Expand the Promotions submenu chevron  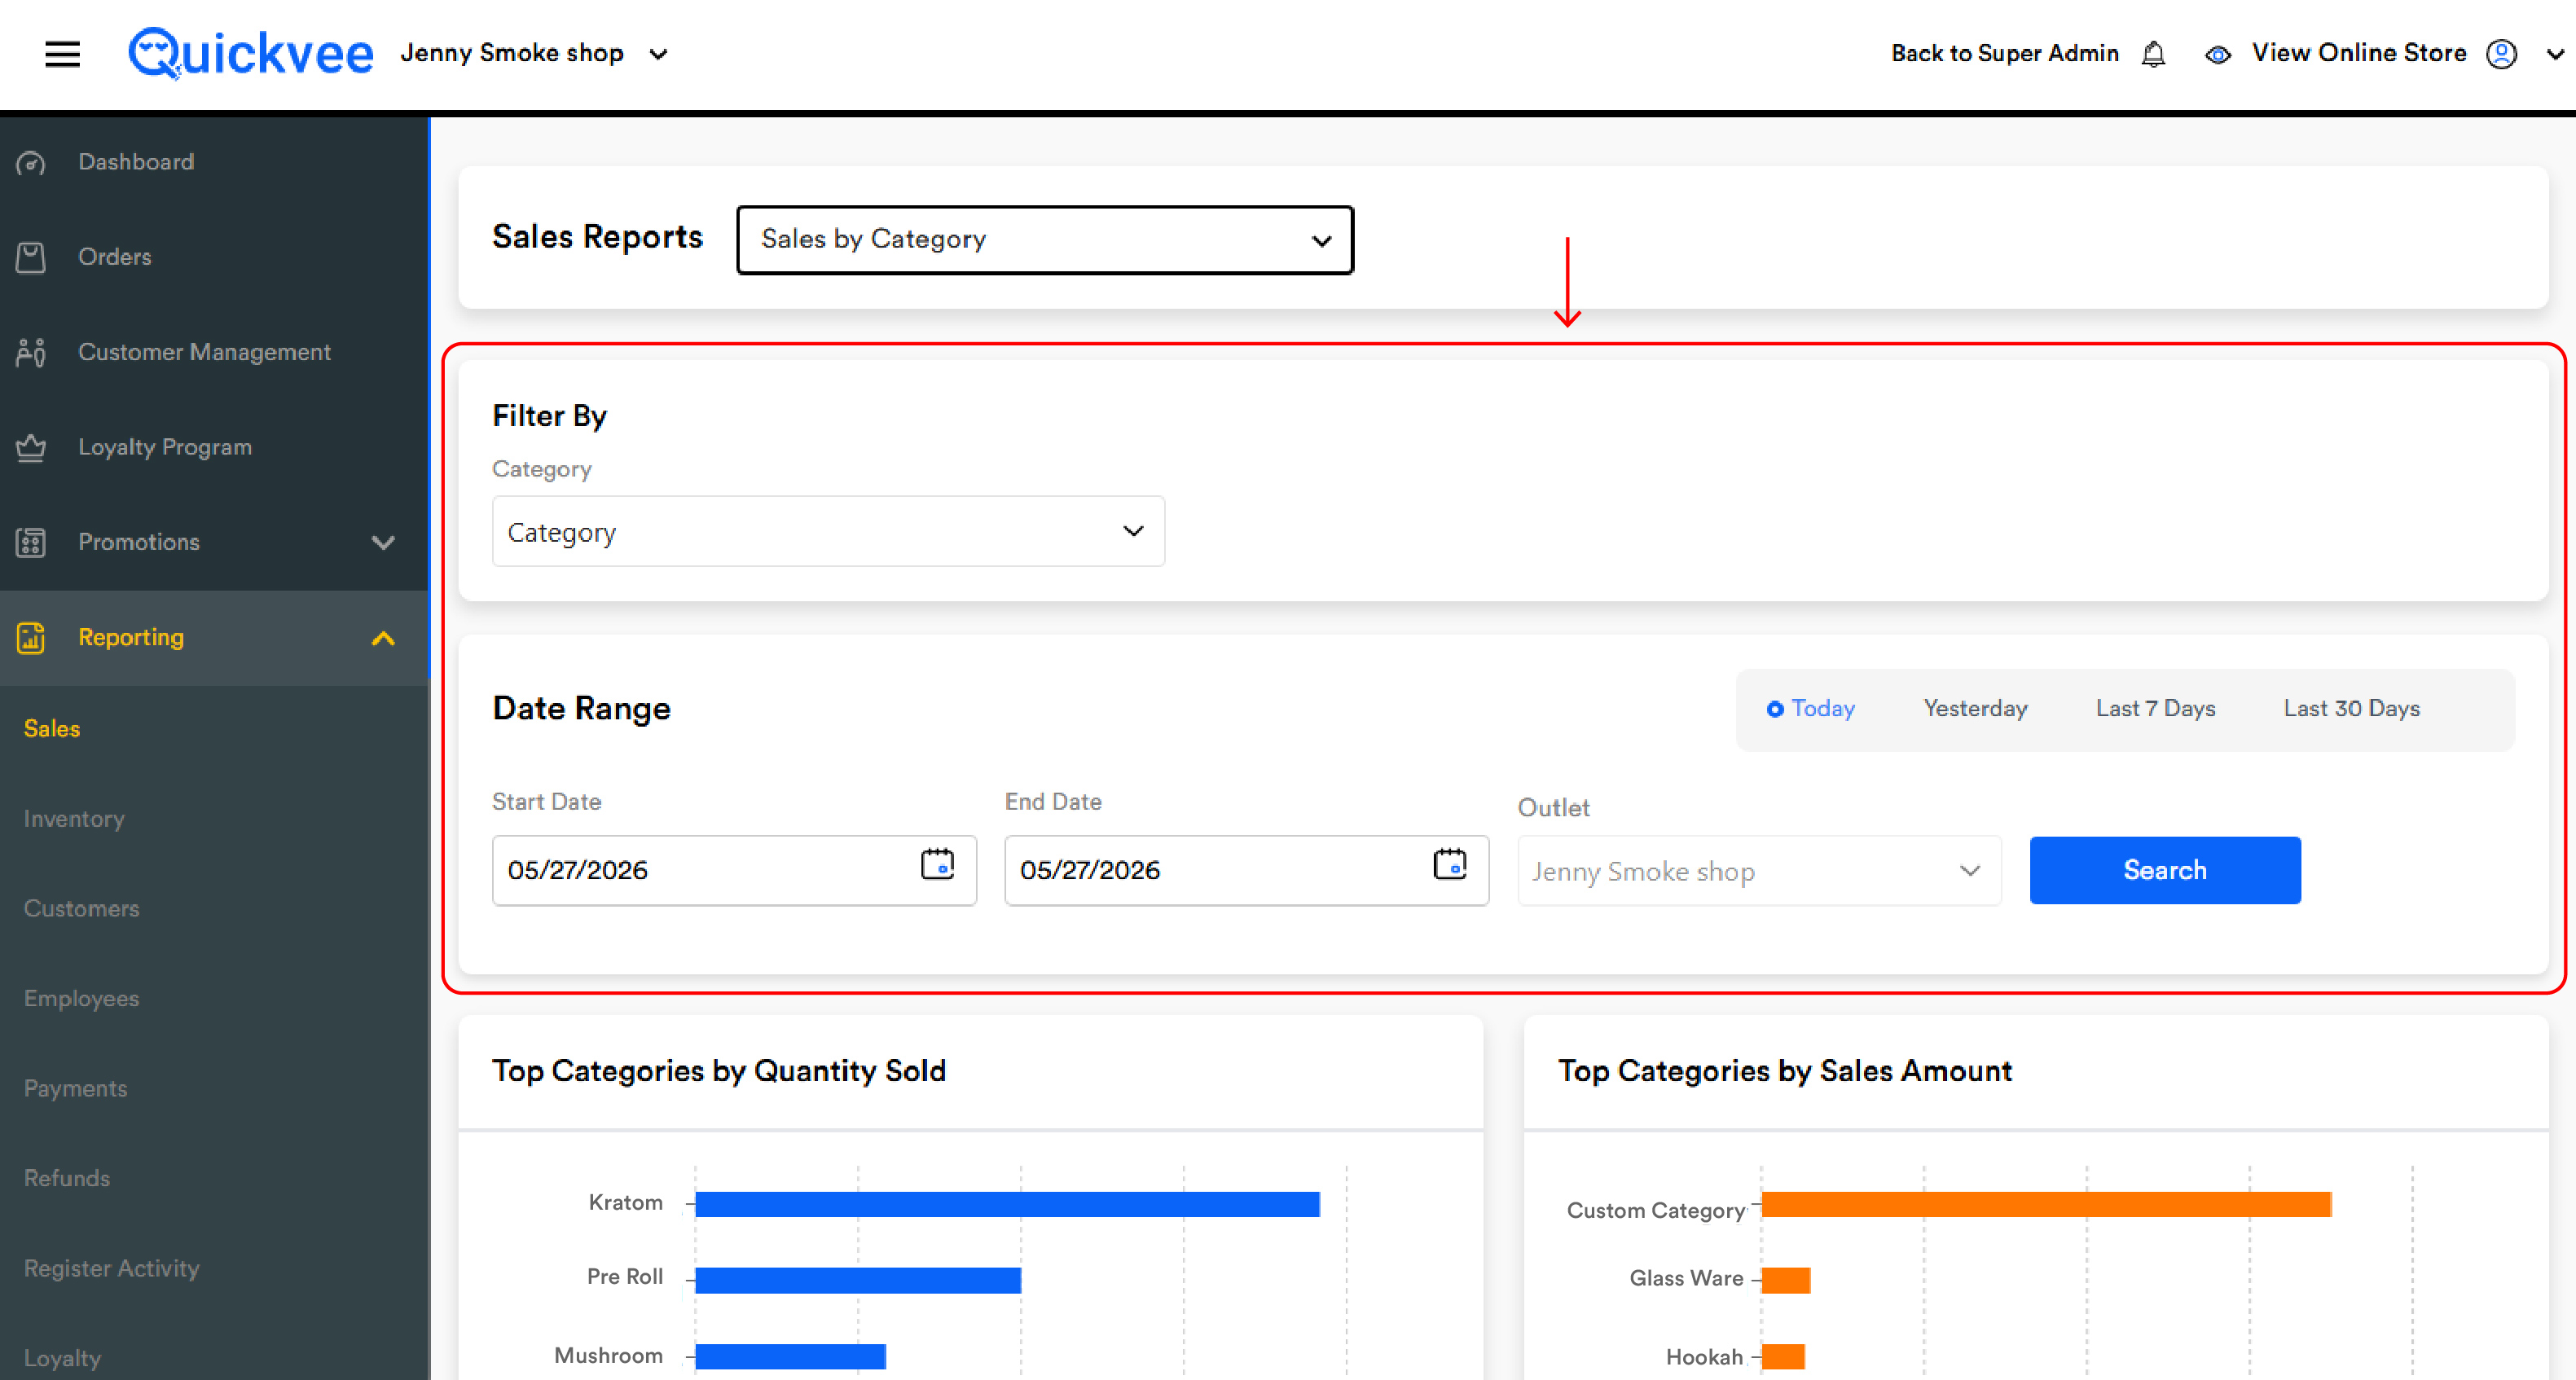(383, 543)
